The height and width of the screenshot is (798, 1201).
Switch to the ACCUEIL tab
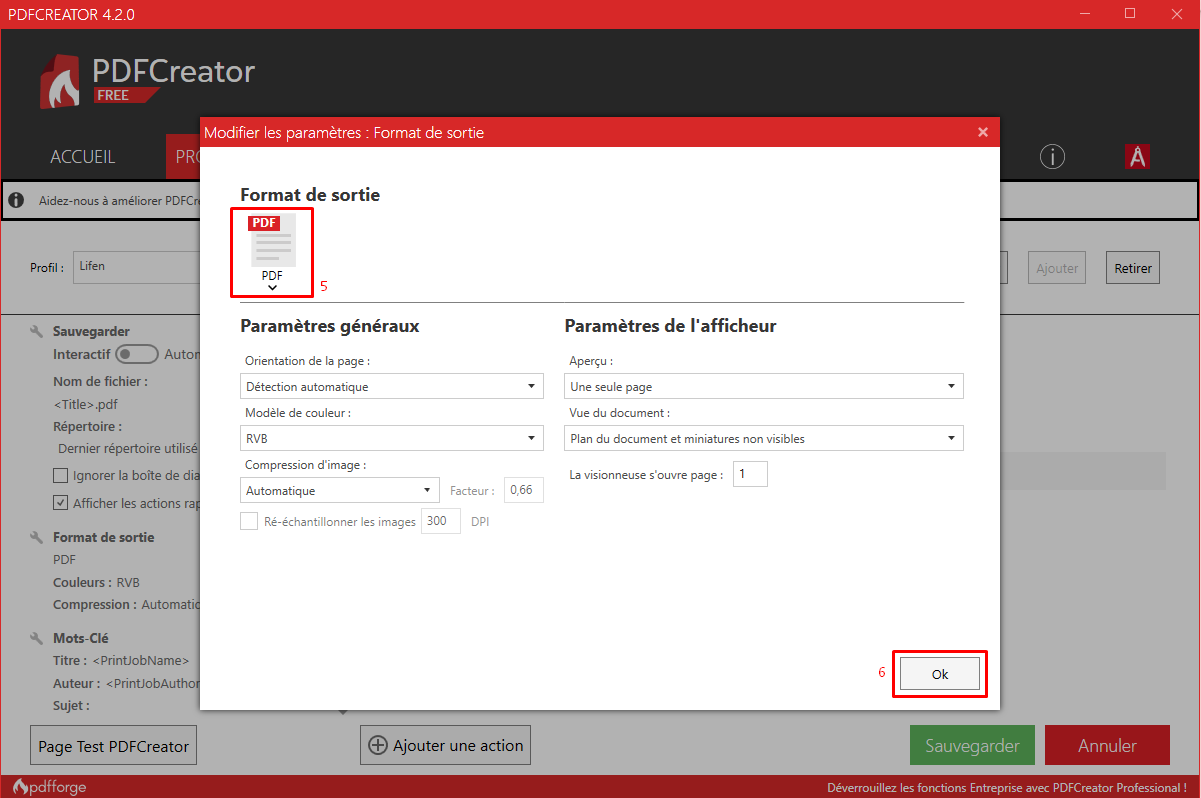point(83,157)
